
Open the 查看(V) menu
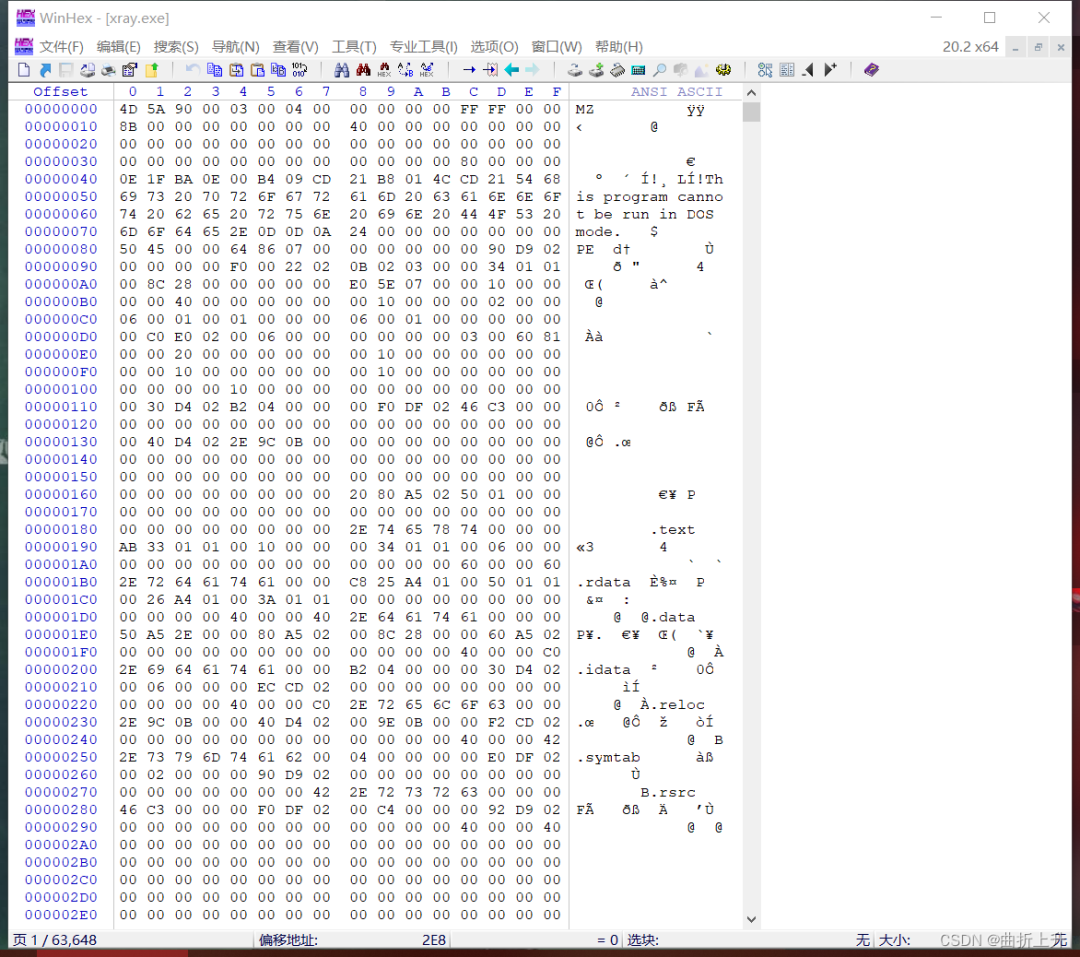(295, 46)
